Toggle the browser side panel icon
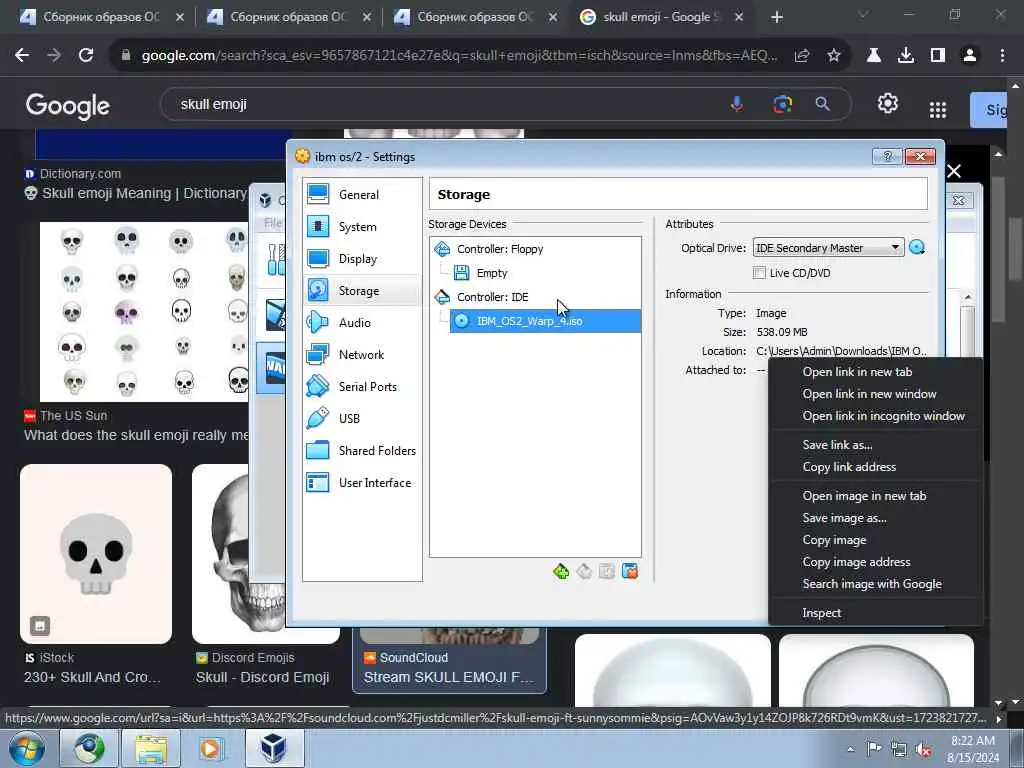The width and height of the screenshot is (1024, 768). [x=938, y=56]
